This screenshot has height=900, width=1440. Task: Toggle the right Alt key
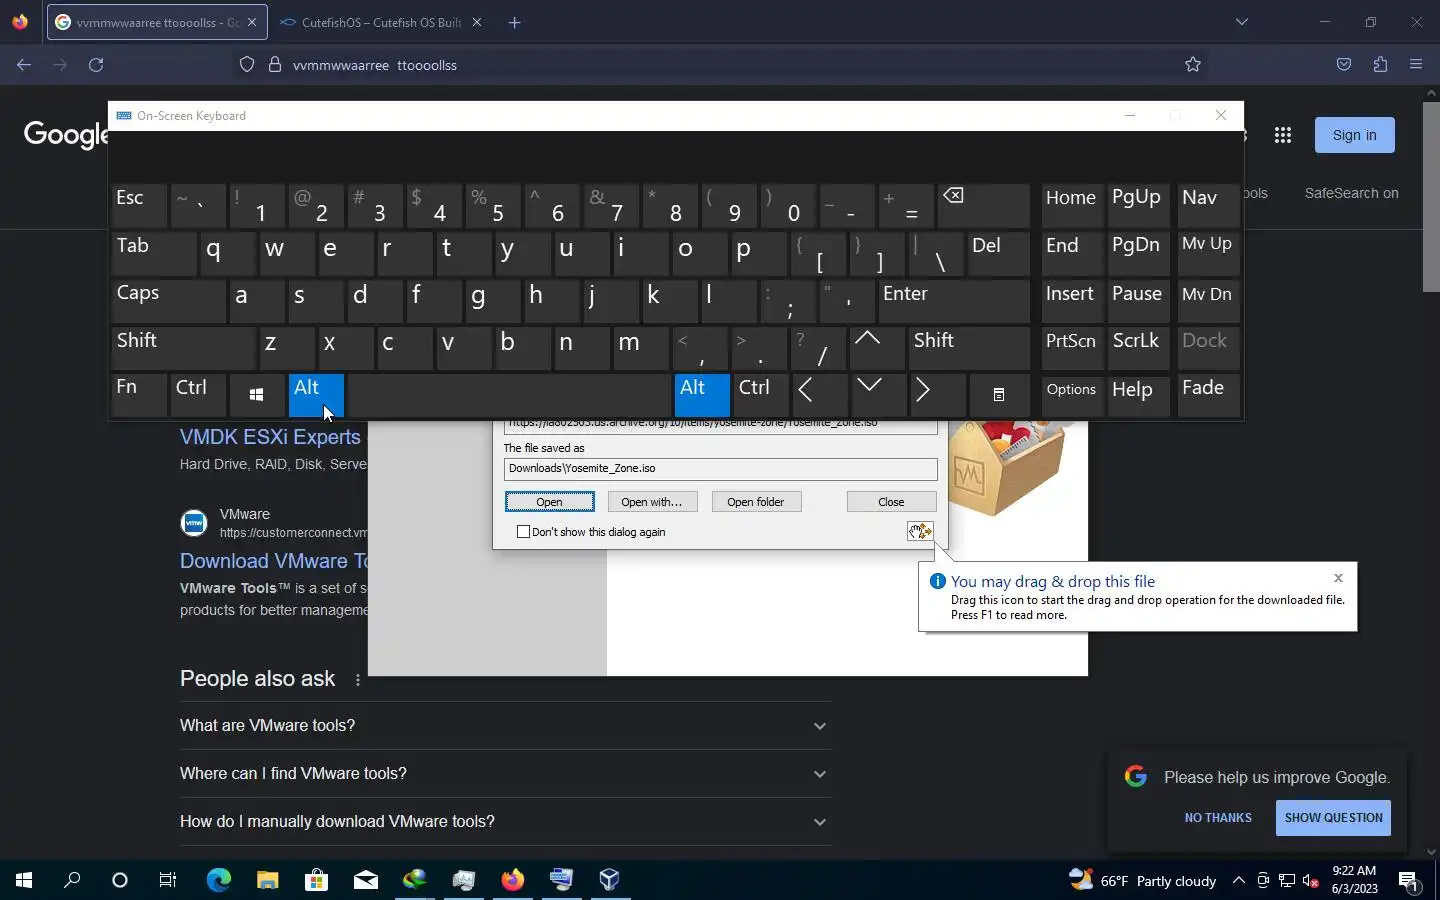point(702,395)
